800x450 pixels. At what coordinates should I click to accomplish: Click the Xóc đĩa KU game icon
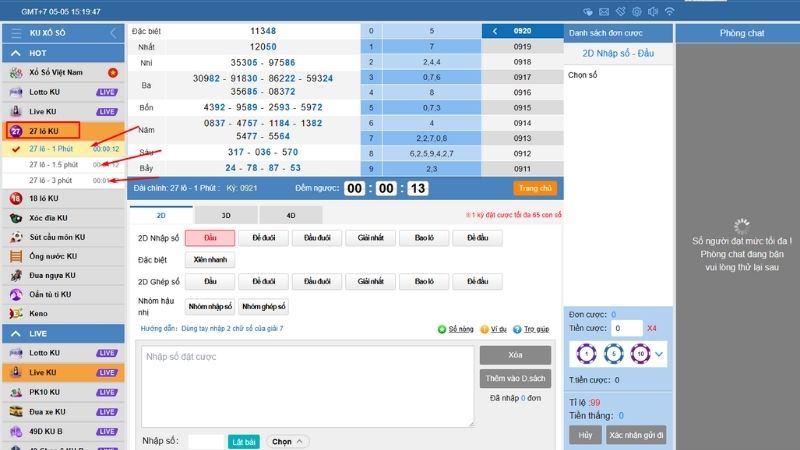tap(16, 217)
